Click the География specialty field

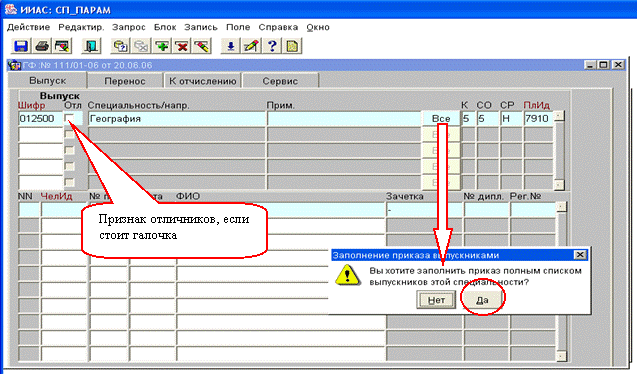tap(177, 119)
